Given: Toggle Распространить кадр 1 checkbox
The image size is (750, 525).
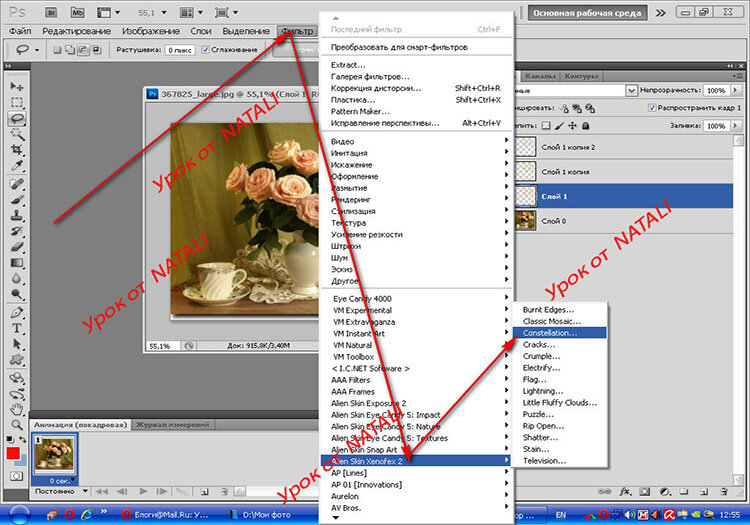Looking at the screenshot, I should (x=651, y=108).
